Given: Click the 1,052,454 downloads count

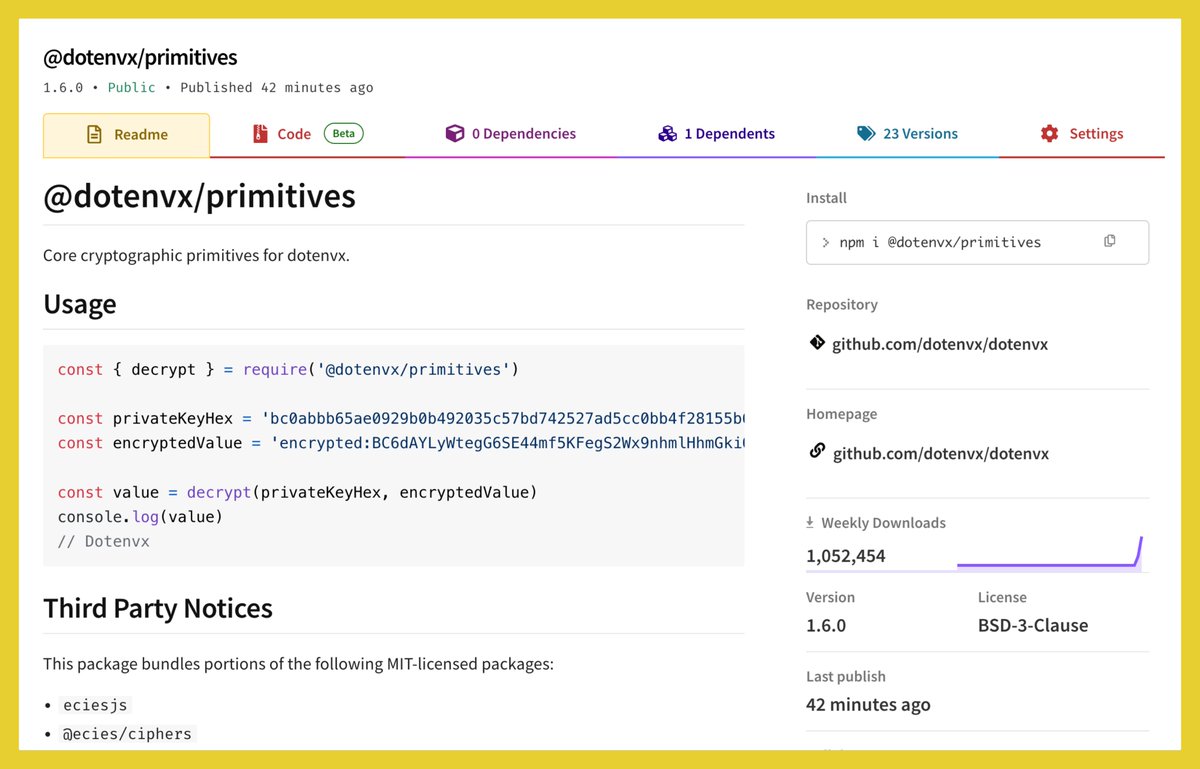Looking at the screenshot, I should [846, 556].
